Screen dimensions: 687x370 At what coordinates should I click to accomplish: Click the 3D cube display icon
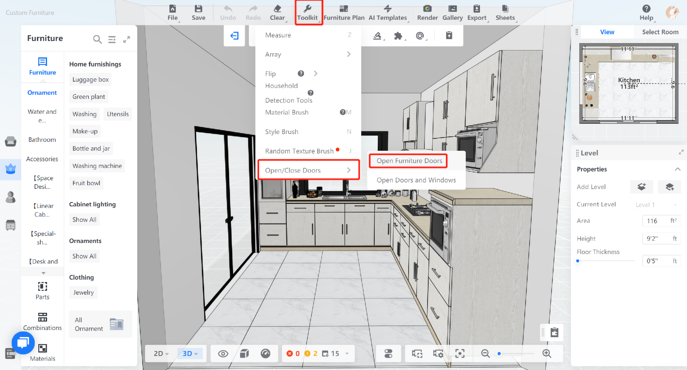pos(244,353)
